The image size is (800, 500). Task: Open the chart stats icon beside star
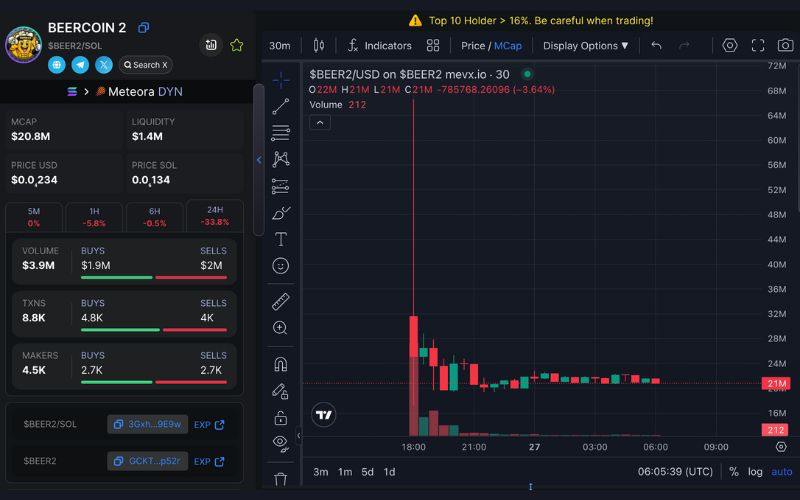(x=211, y=45)
